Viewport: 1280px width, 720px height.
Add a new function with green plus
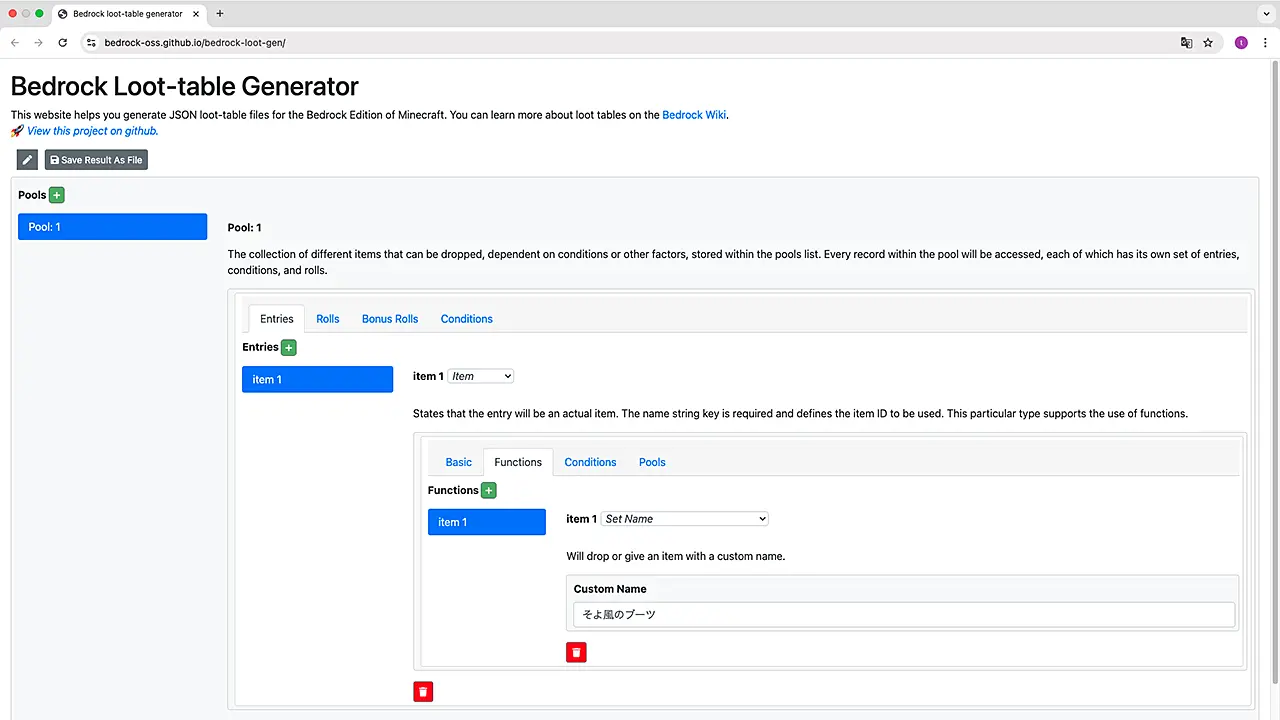click(488, 490)
